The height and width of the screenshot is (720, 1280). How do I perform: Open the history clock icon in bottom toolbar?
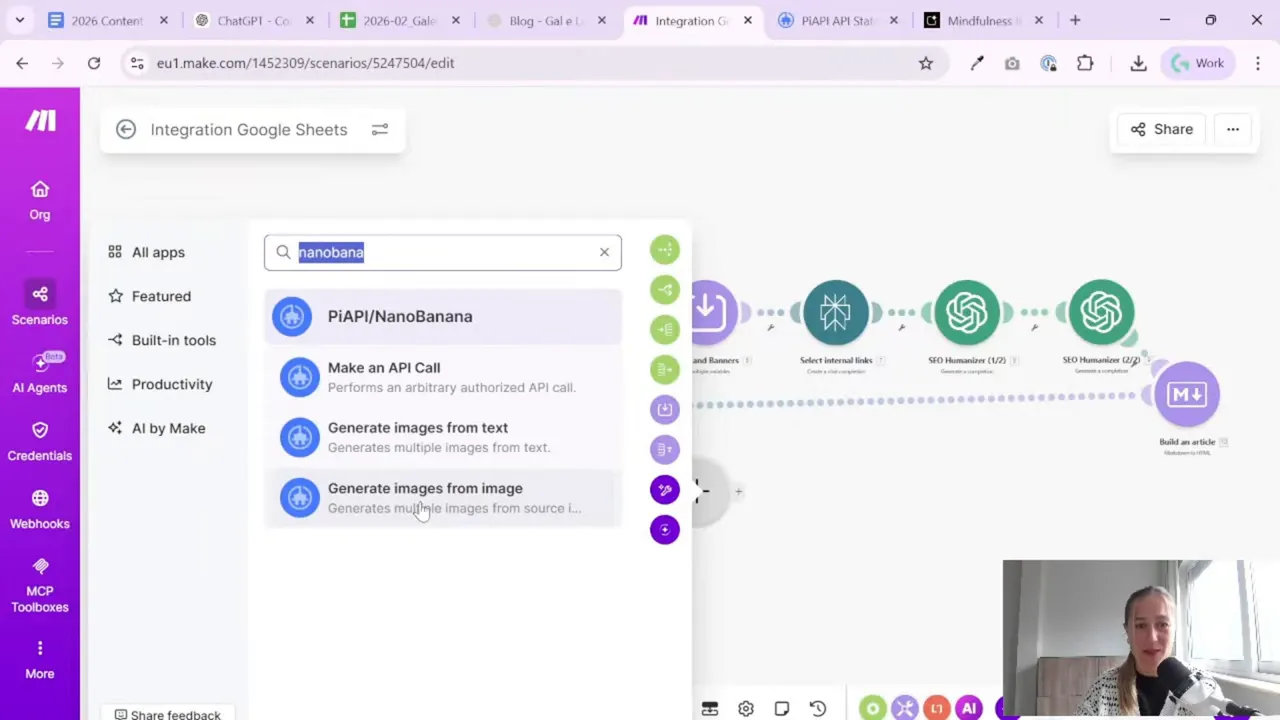pyautogui.click(x=818, y=708)
